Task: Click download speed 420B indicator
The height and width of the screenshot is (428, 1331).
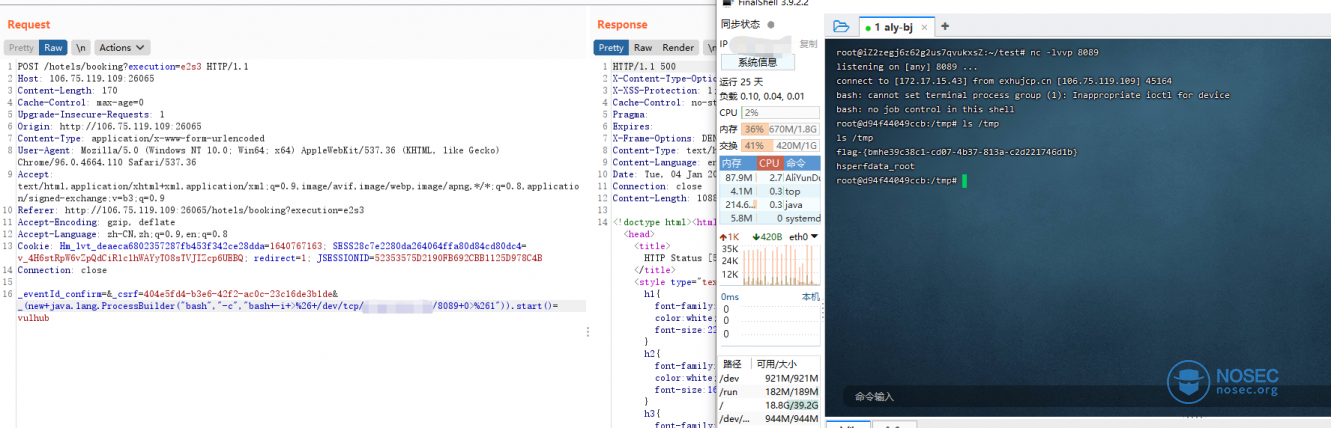Action: point(767,237)
